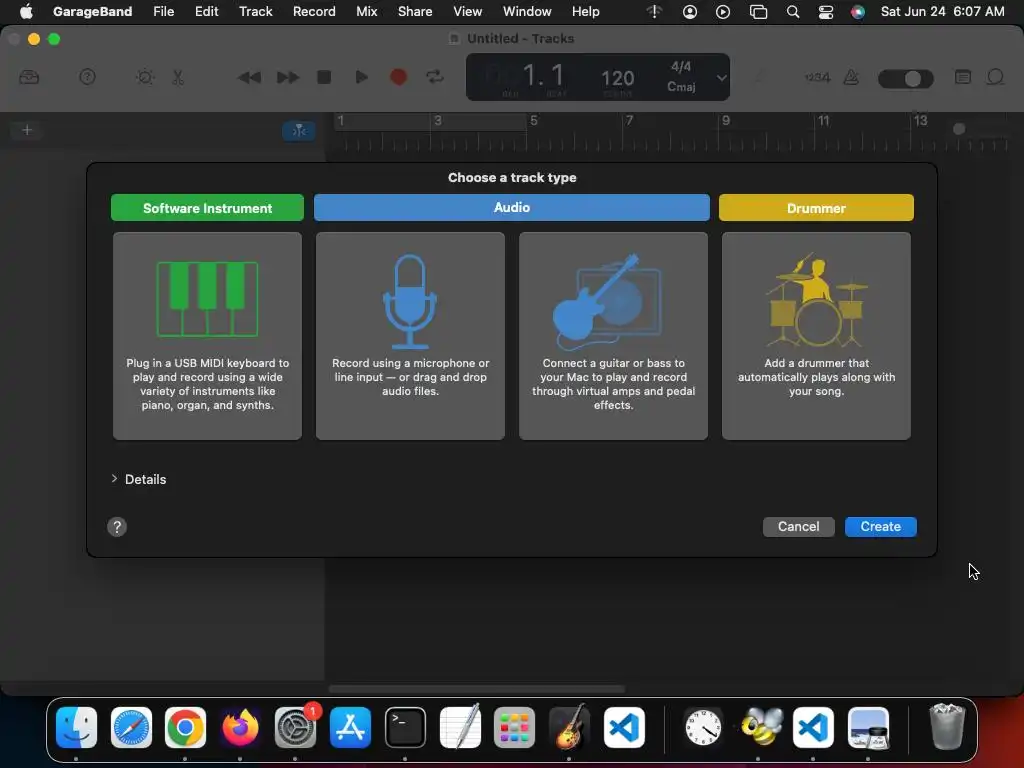Open the Mix menu

tap(366, 11)
